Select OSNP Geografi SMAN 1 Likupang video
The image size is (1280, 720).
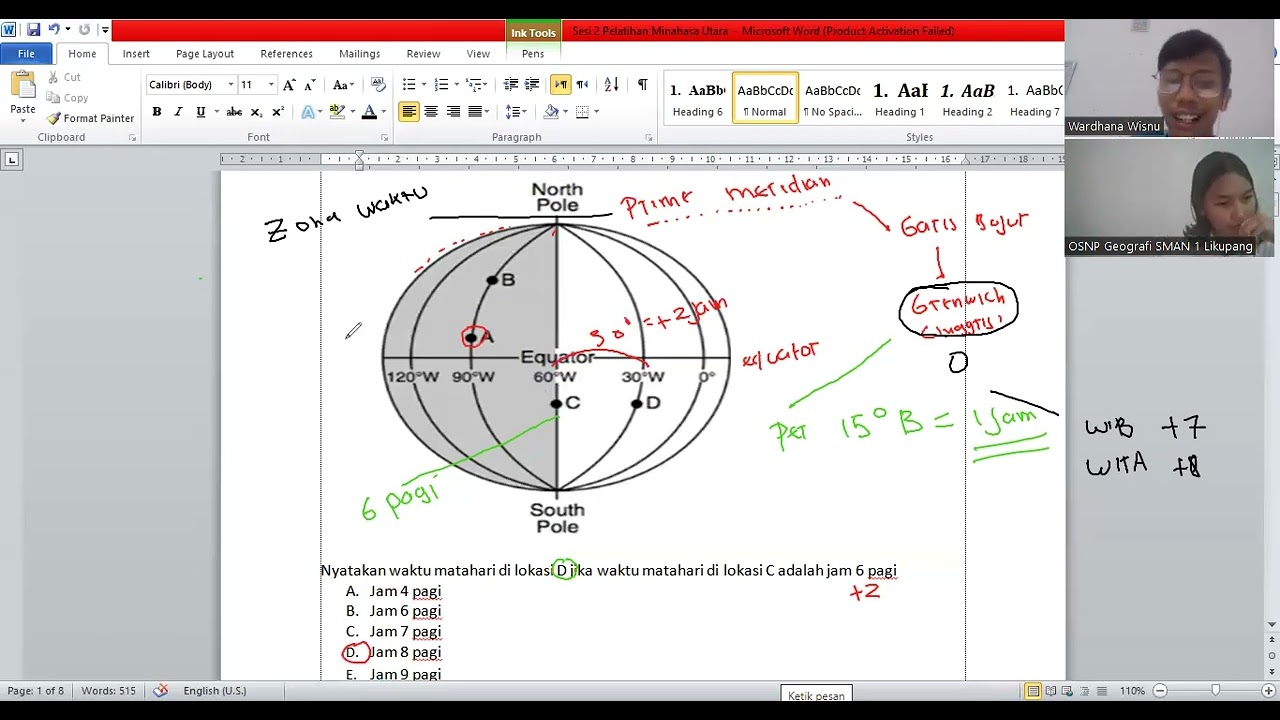(1172, 198)
